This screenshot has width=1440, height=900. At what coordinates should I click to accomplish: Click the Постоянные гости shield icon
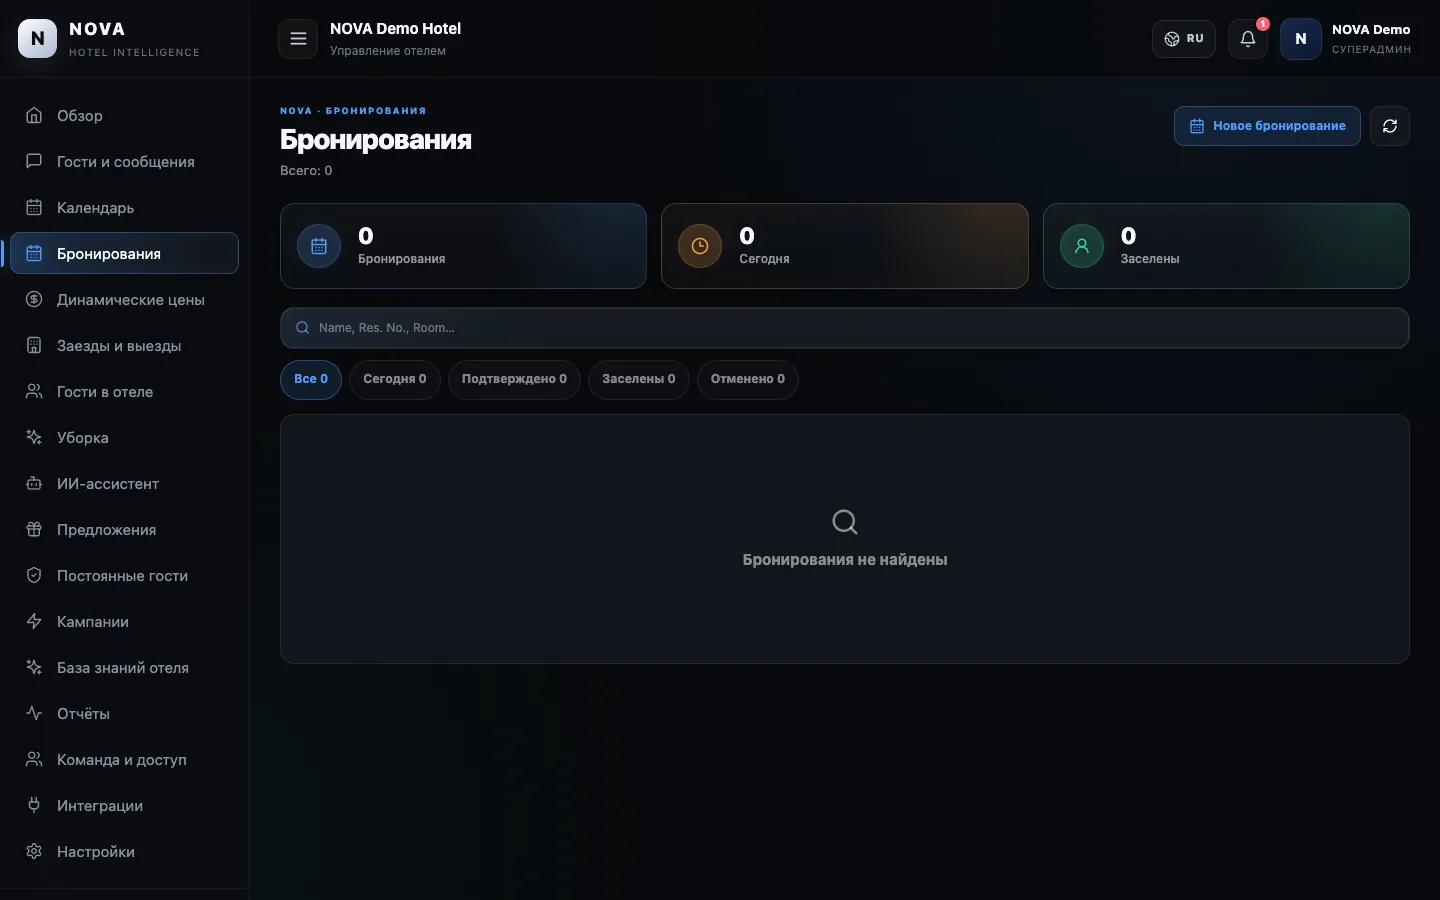(34, 575)
